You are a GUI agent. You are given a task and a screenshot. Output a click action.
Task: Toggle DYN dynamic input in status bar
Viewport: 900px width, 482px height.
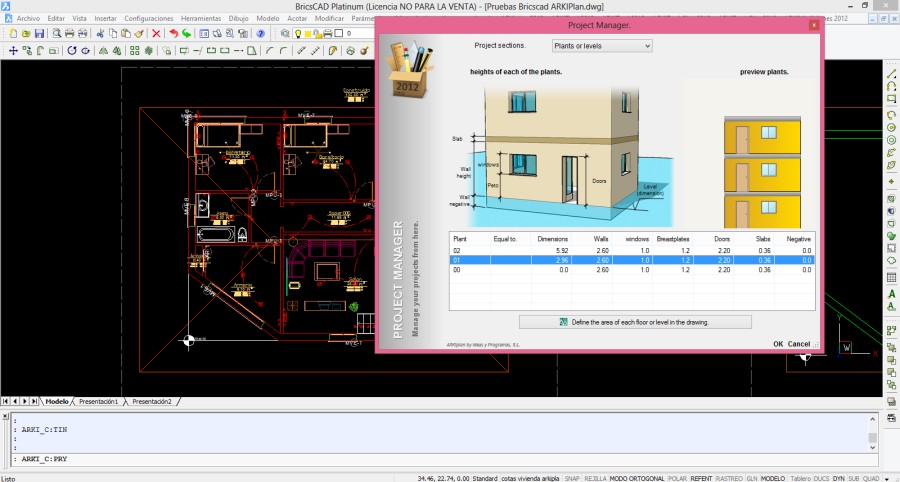point(839,478)
